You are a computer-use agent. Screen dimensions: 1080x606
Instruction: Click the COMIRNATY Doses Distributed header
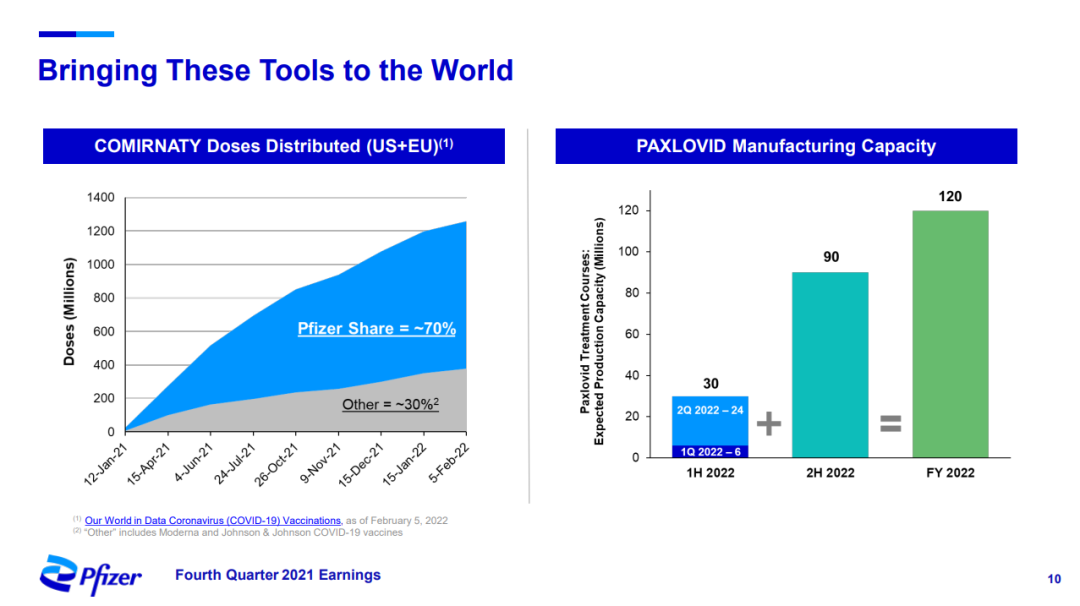tap(273, 146)
